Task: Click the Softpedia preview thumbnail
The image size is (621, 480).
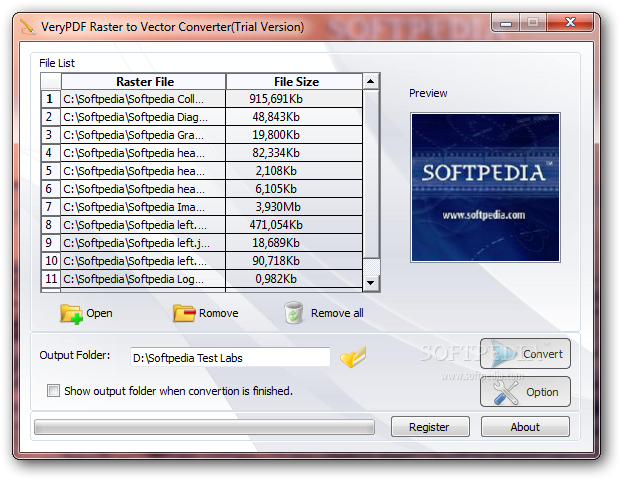Action: click(485, 187)
